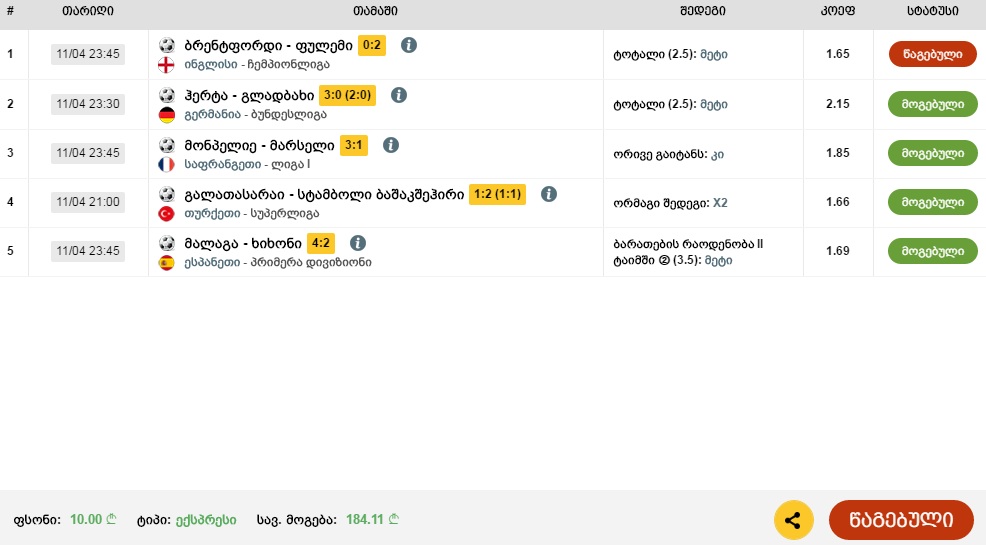The image size is (986, 545).
Task: Click odds value 1.85
Action: click(838, 153)
